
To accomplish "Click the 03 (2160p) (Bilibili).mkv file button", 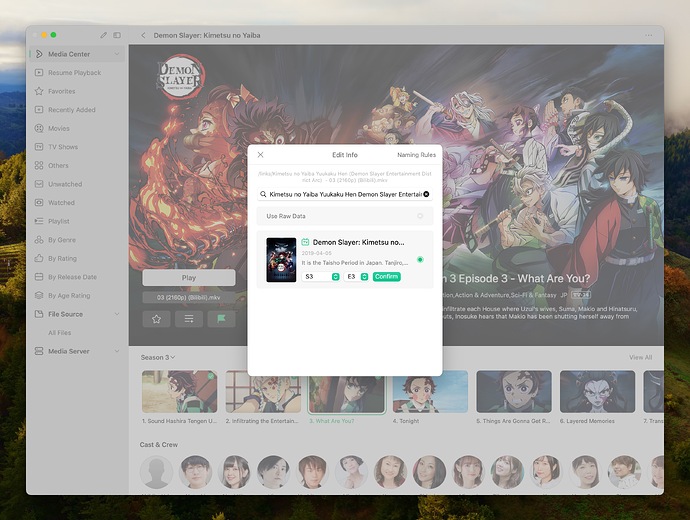I will [189, 297].
